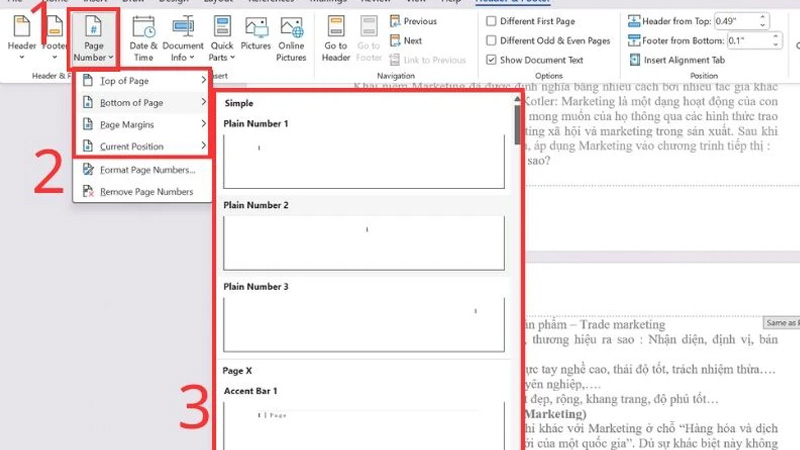Click Link to Previous
The height and width of the screenshot is (450, 800).
428,60
